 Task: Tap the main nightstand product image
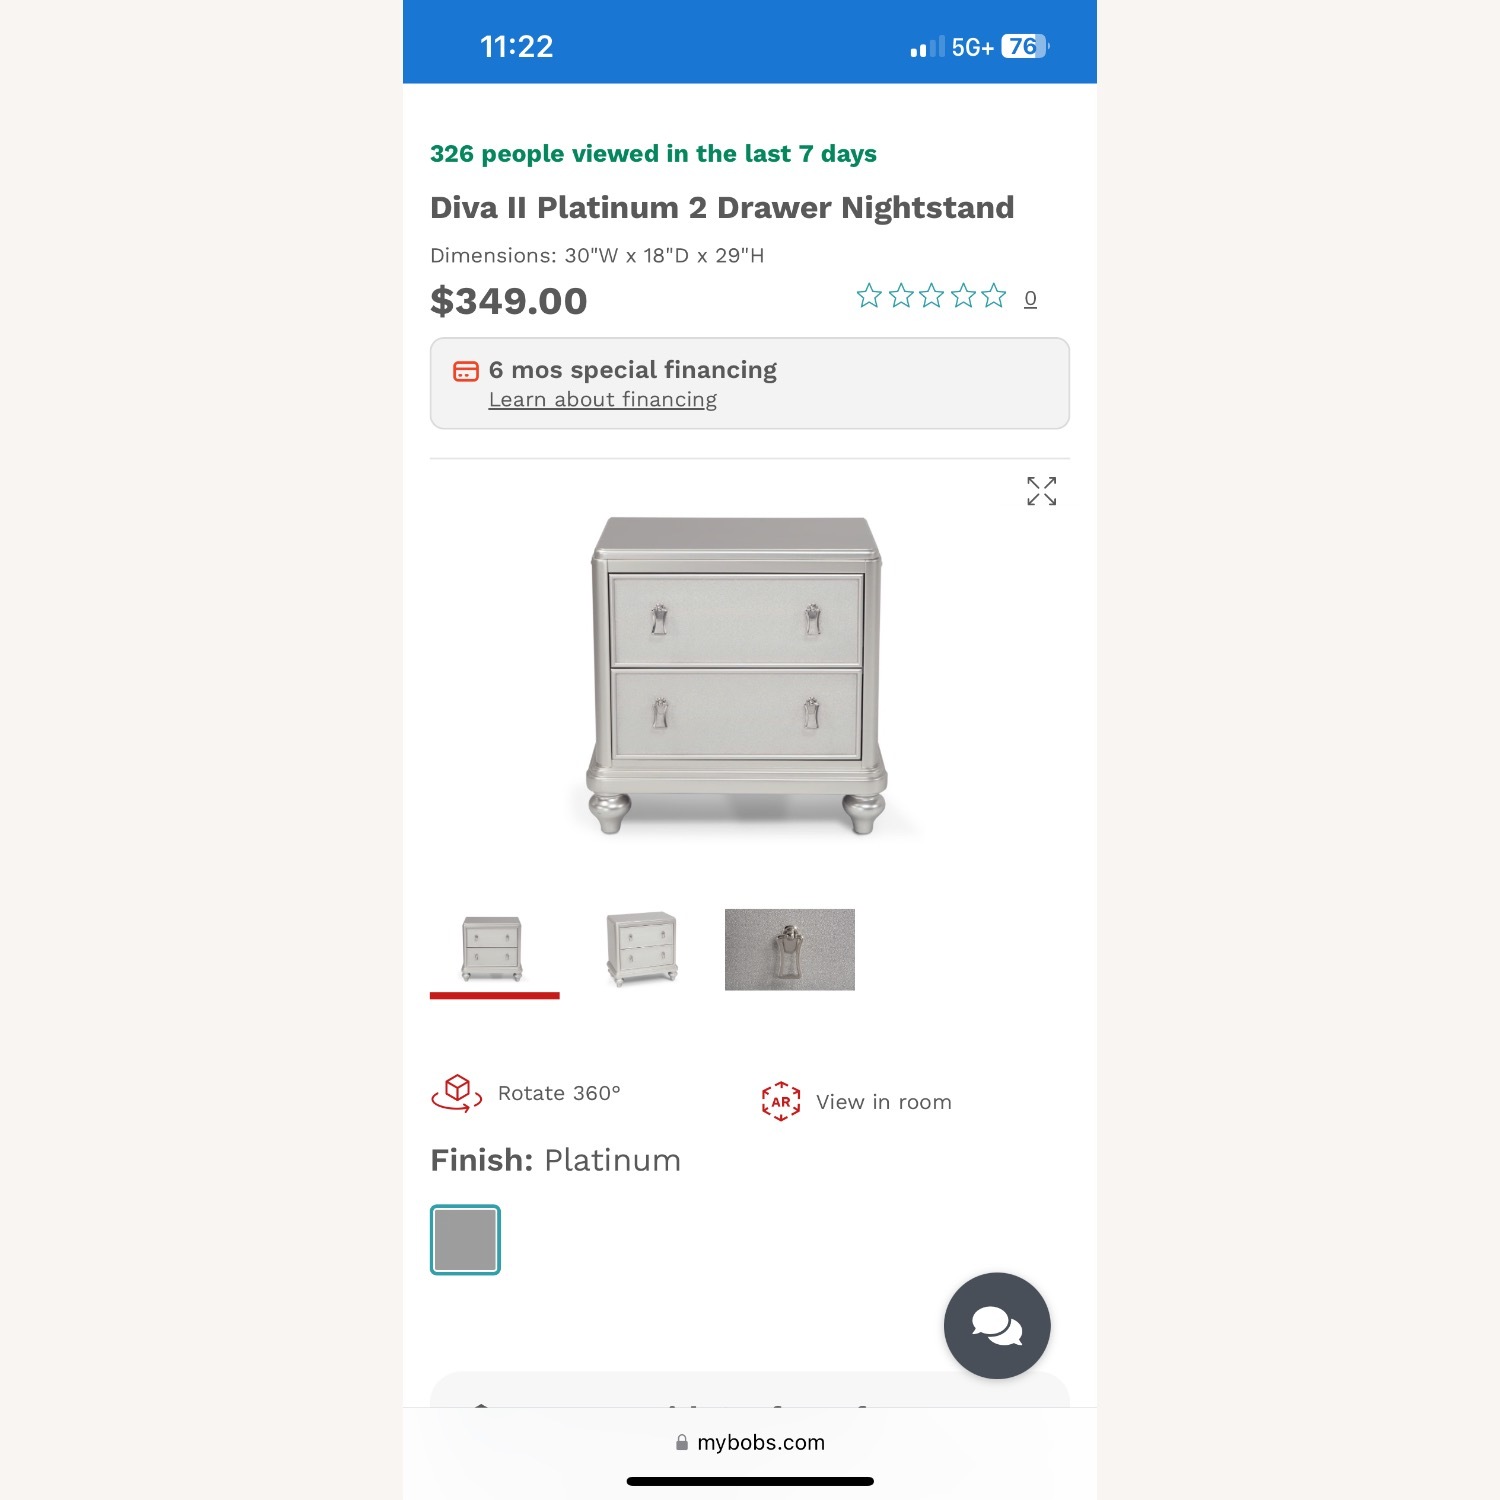(737, 675)
